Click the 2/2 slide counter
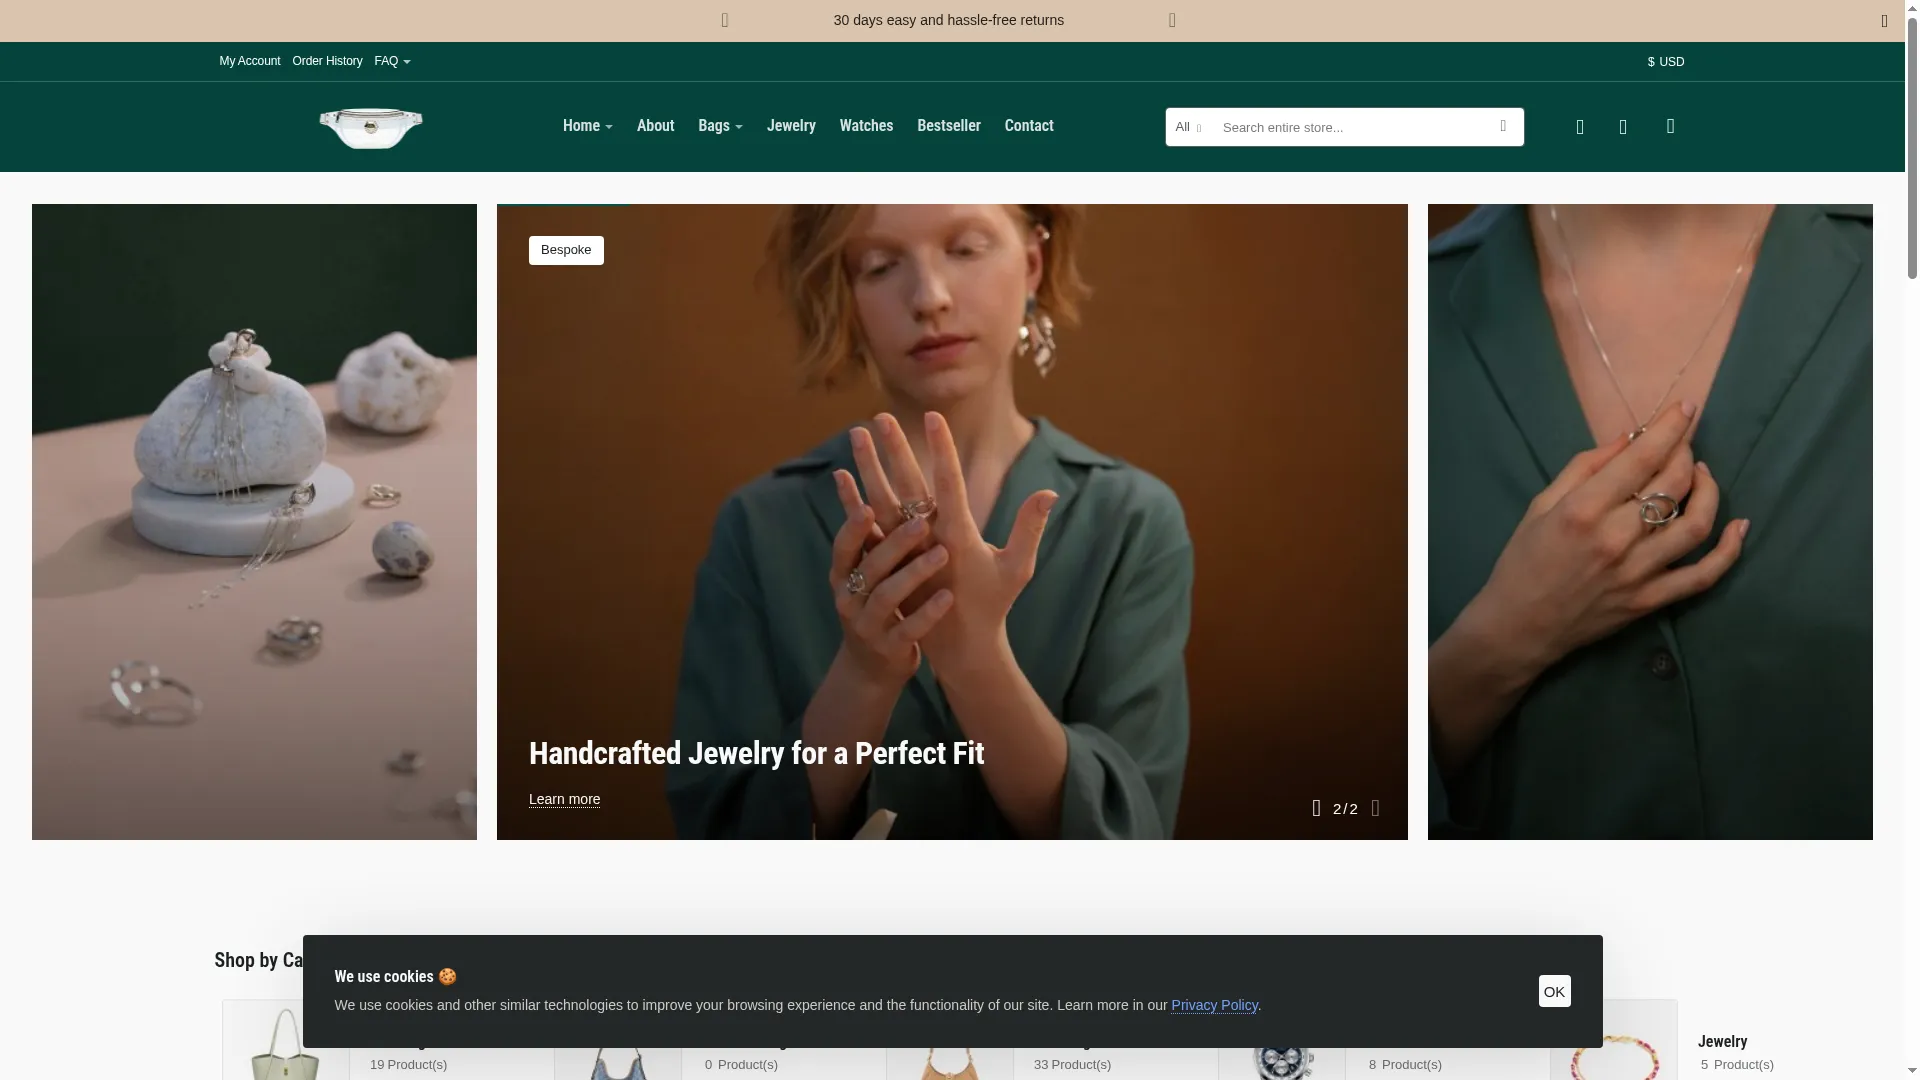Screen dimensions: 1920x1080 pos(1345,809)
